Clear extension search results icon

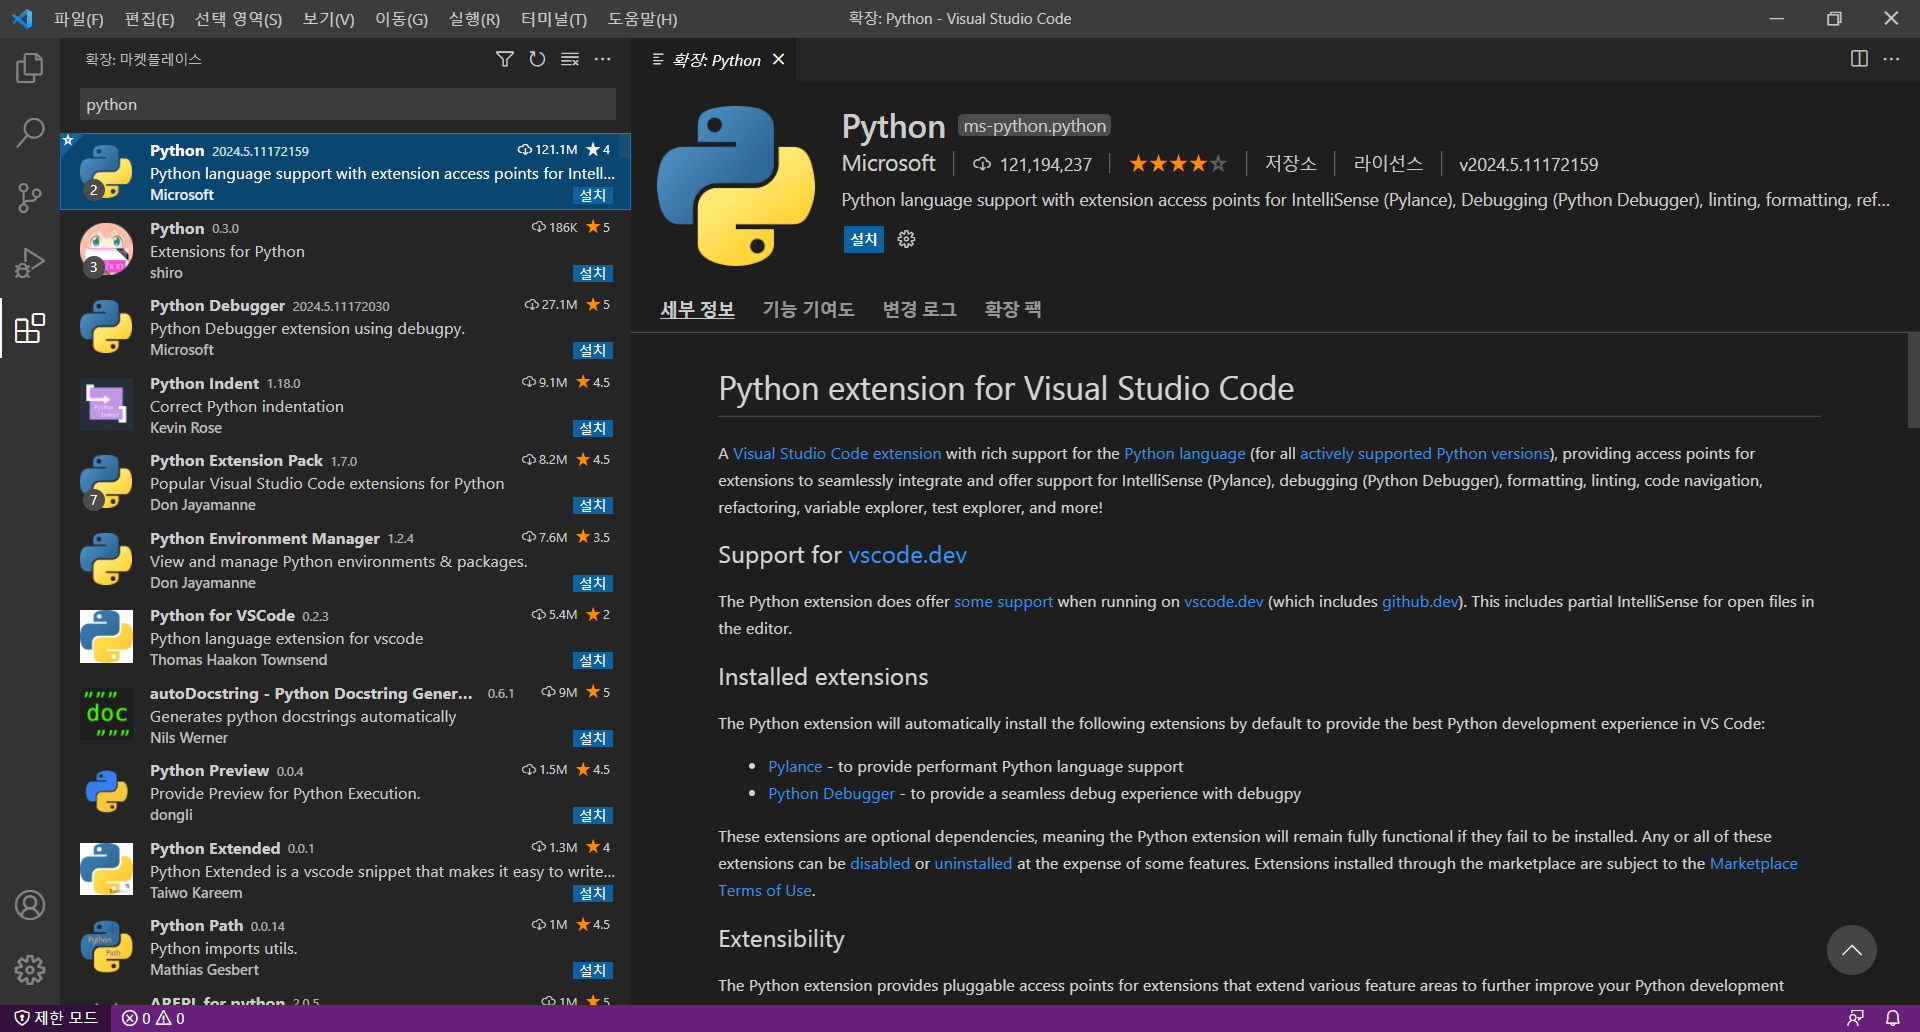coord(570,60)
